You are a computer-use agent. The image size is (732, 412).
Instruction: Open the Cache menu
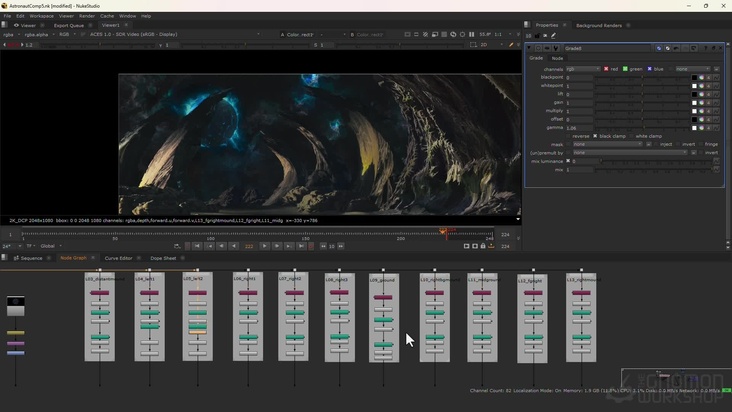107,16
